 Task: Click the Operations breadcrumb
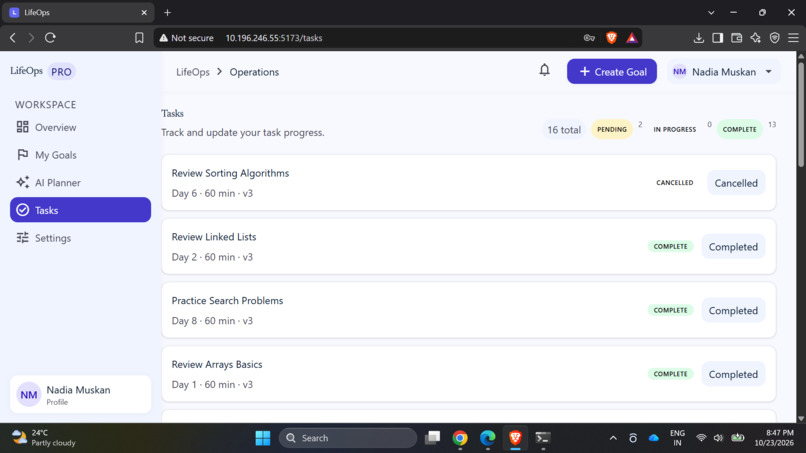pos(254,72)
